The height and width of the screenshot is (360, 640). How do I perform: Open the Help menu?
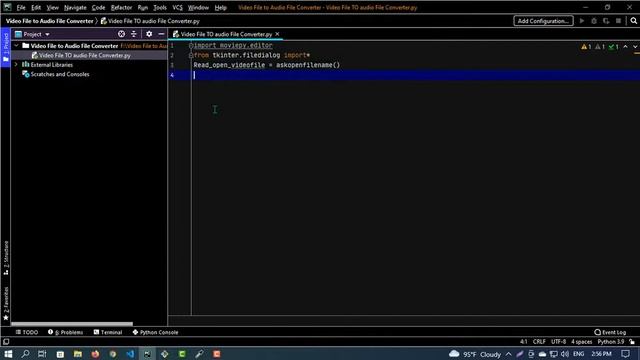[x=220, y=7]
